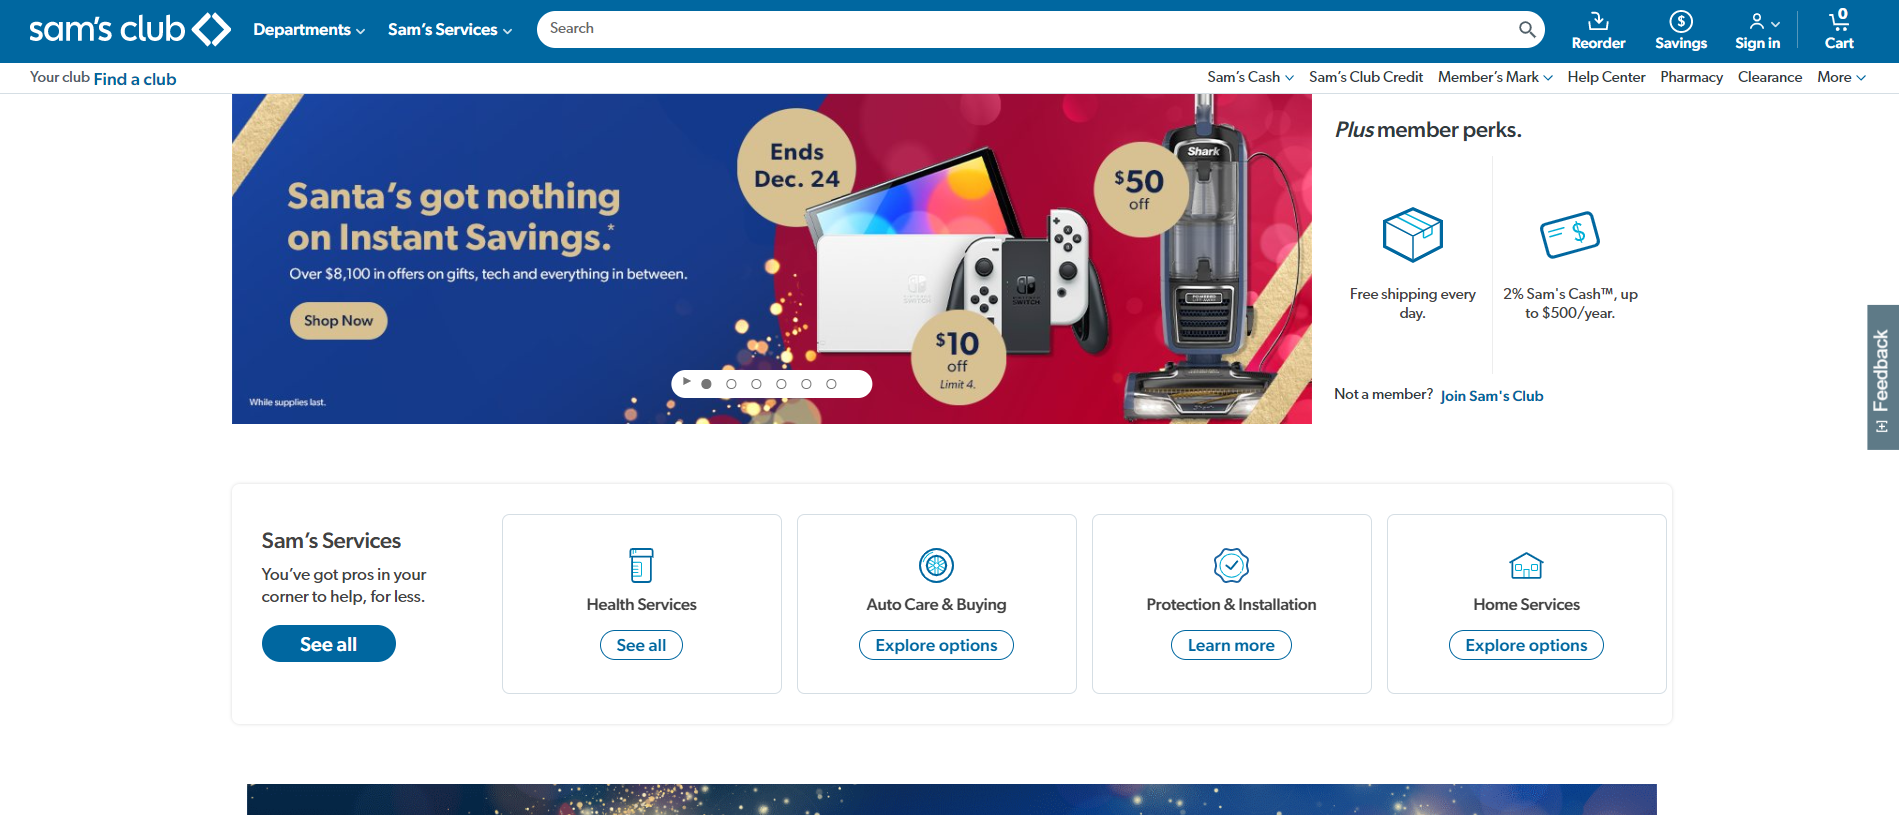The image size is (1899, 815).
Task: Click the search magnifier icon
Action: (1527, 29)
